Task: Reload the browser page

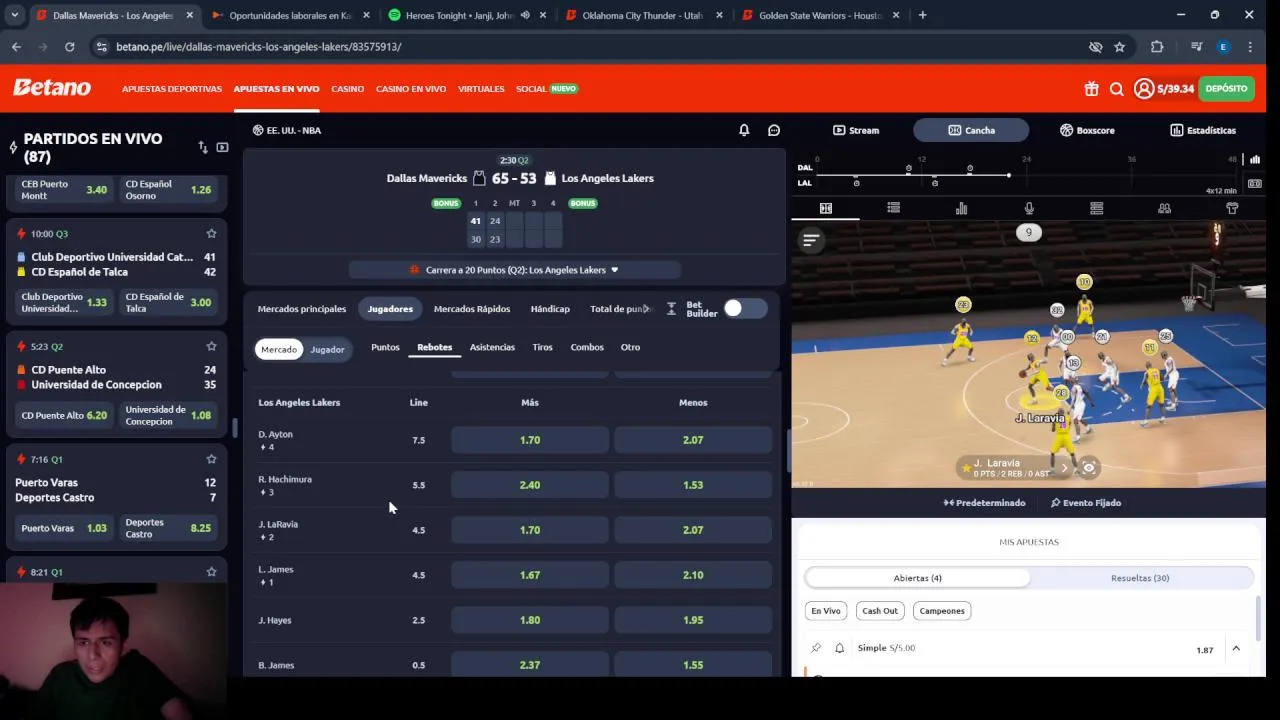Action: point(69,47)
